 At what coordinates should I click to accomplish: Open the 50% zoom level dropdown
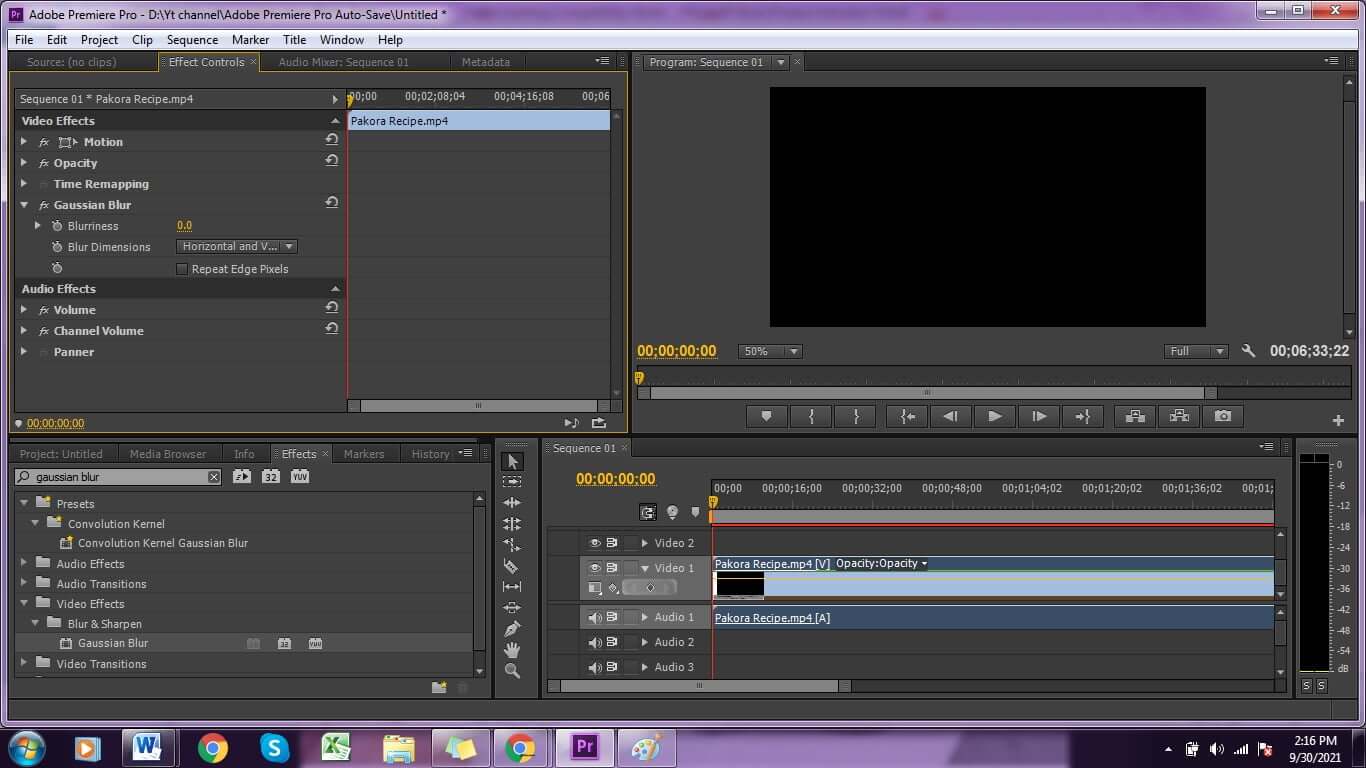tap(770, 351)
